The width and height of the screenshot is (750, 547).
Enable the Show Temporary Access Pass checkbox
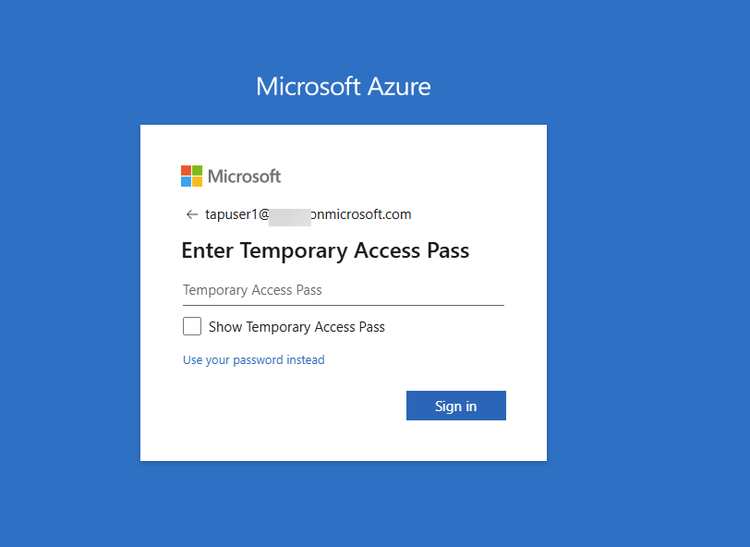(x=192, y=326)
